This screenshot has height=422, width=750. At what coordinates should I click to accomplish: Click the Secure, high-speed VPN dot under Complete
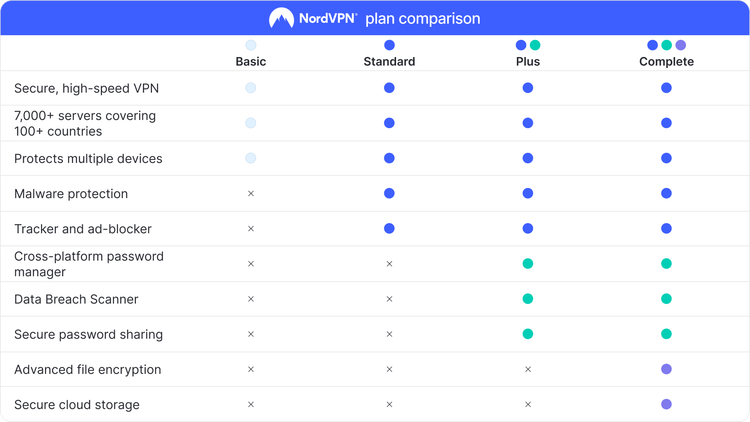tap(666, 88)
